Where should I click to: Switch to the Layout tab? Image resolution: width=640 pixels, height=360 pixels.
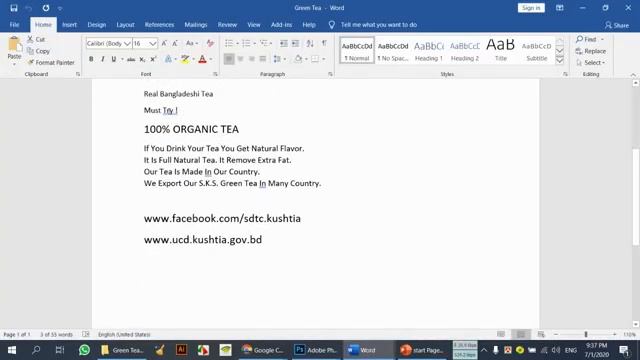click(125, 25)
